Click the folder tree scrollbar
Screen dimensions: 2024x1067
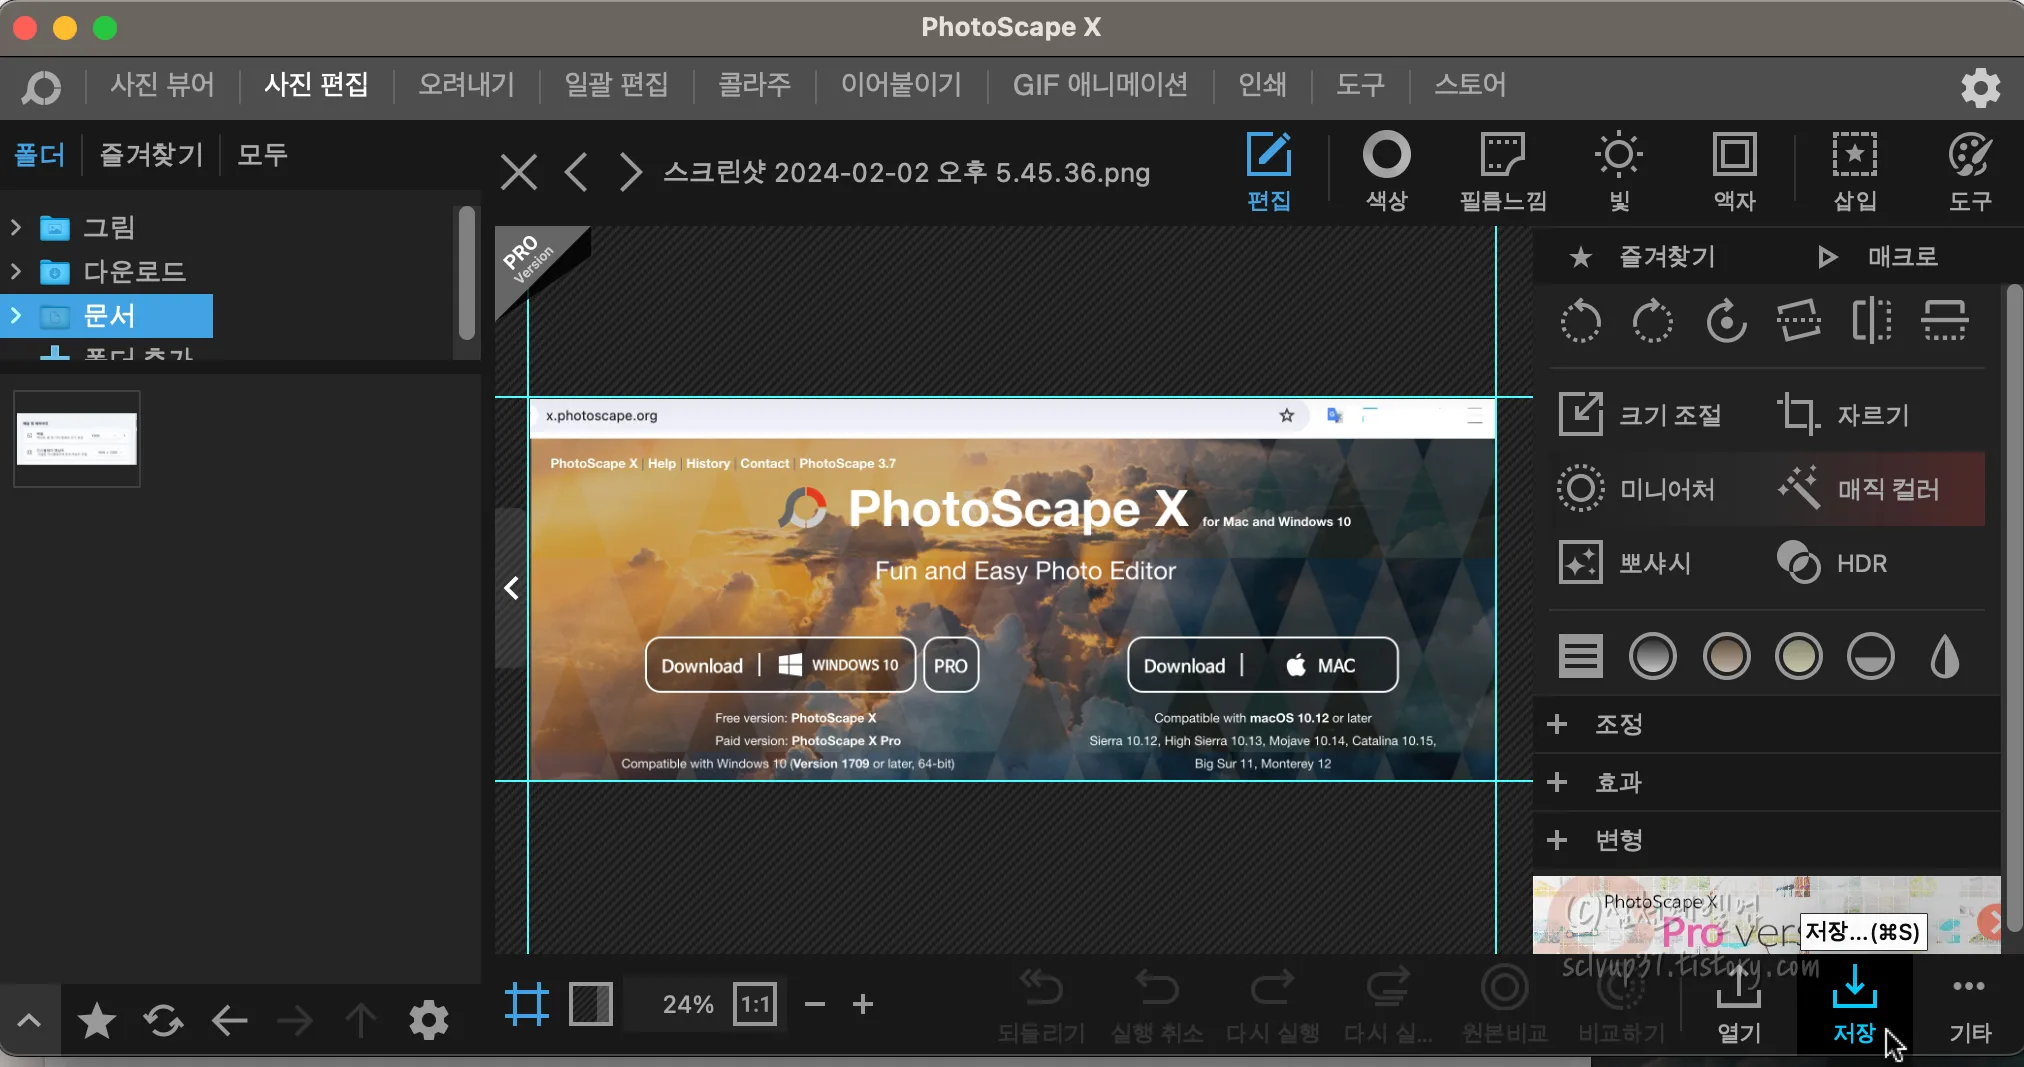click(x=466, y=273)
